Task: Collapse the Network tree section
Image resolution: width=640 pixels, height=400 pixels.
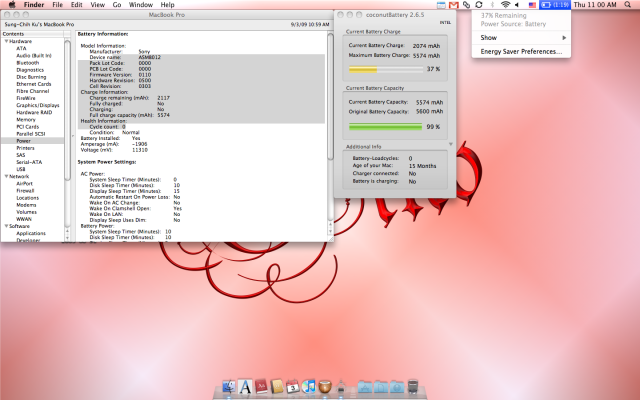Action: [x=7, y=176]
